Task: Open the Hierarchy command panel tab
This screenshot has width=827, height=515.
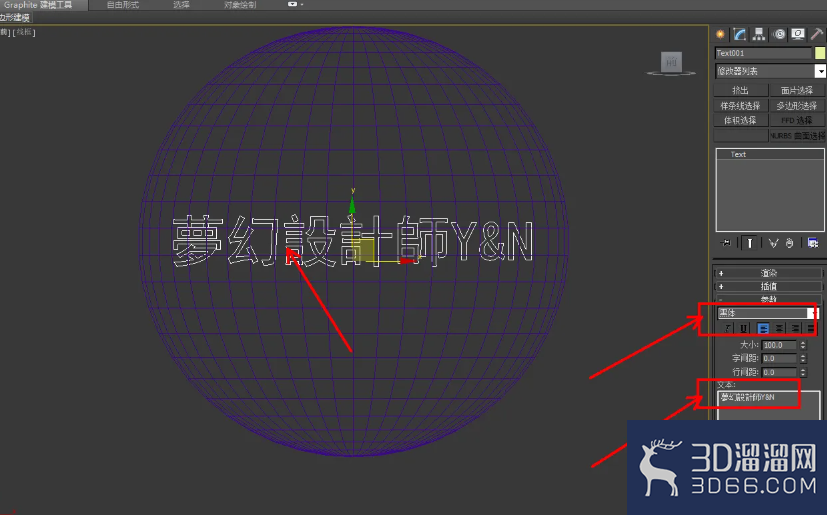Action: pyautogui.click(x=759, y=35)
